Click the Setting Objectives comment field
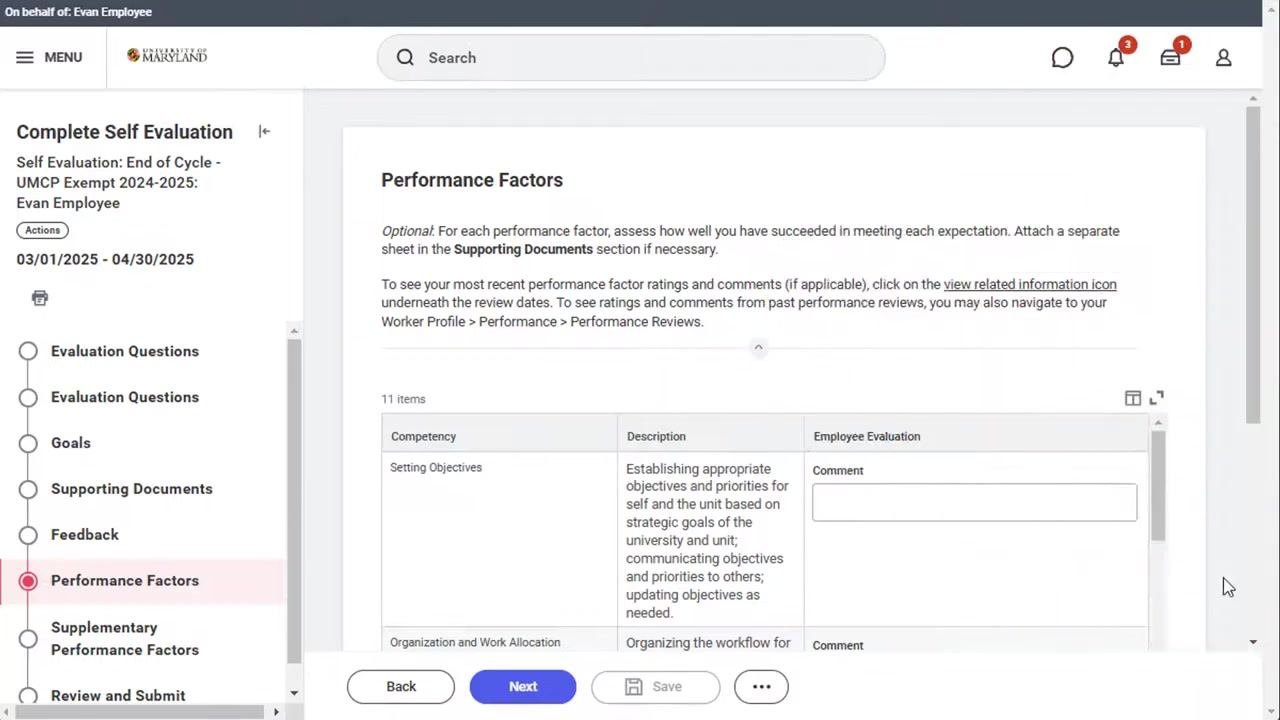This screenshot has height=720, width=1280. (974, 502)
